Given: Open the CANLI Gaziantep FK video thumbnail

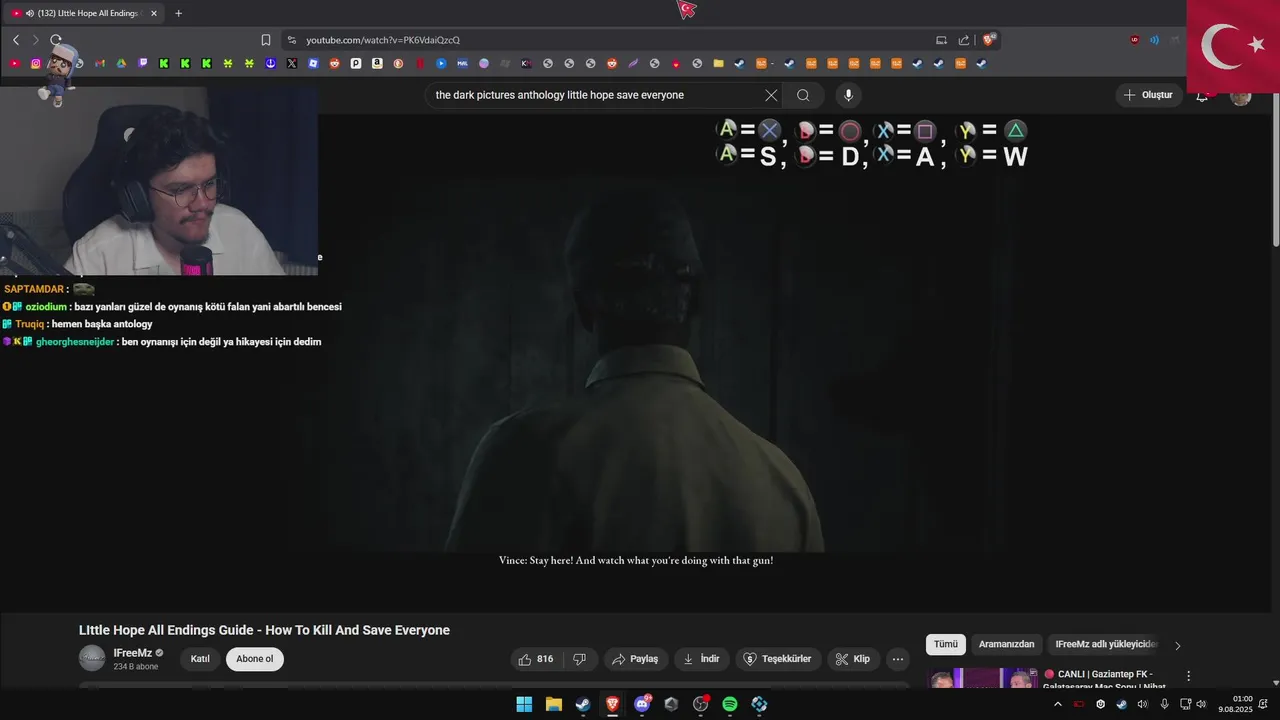Looking at the screenshot, I should point(981,679).
